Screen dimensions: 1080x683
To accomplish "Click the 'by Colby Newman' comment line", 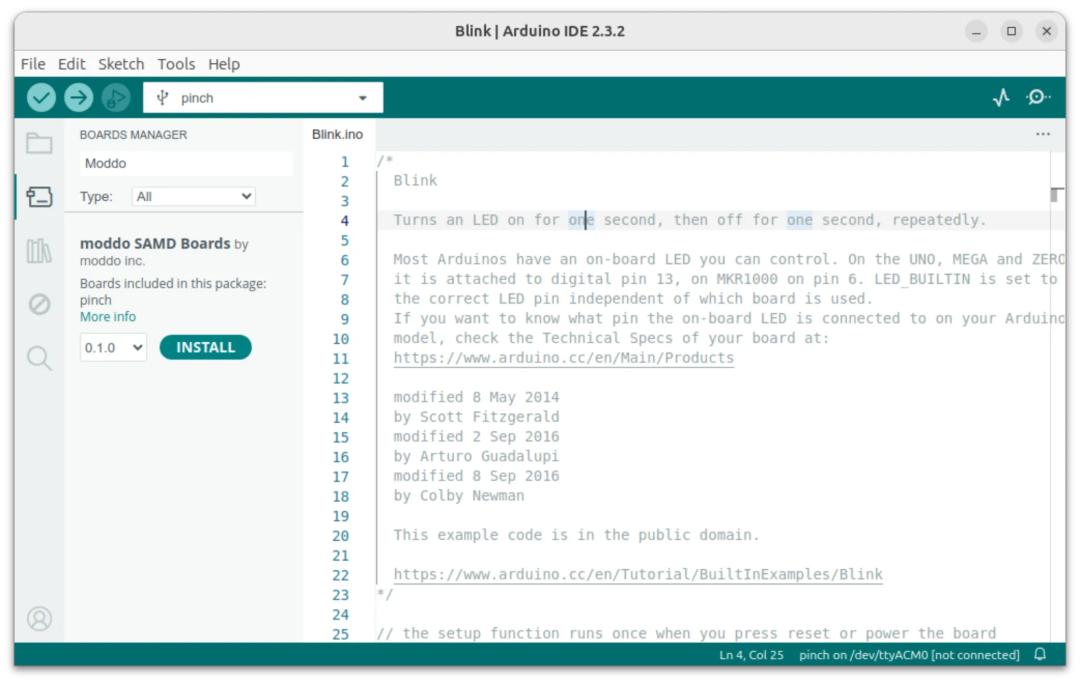I will [459, 496].
